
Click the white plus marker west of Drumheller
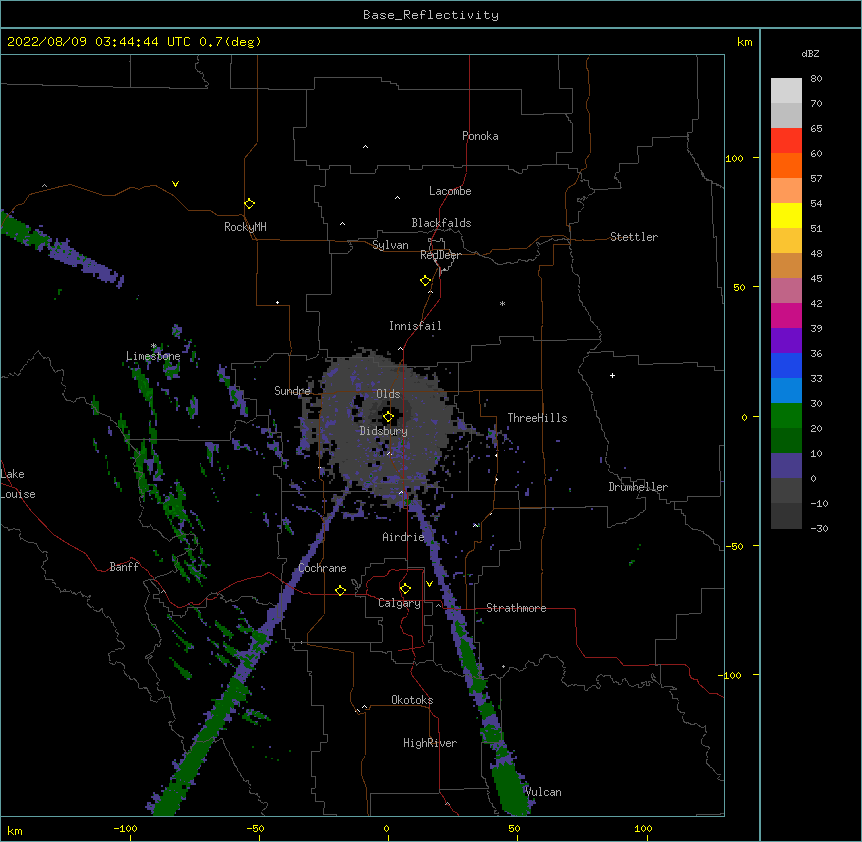pyautogui.click(x=612, y=375)
